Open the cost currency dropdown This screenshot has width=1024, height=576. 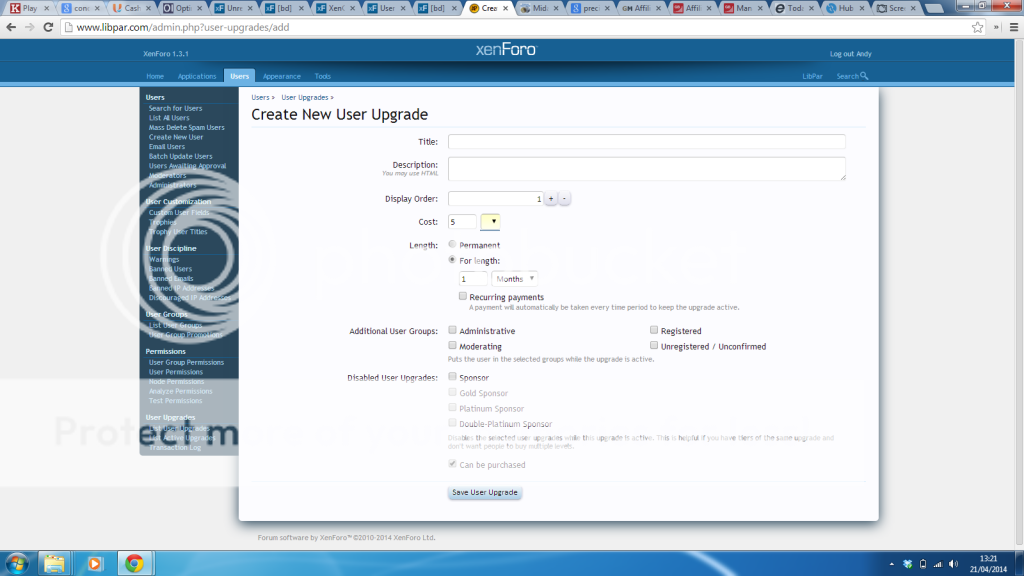click(x=489, y=221)
